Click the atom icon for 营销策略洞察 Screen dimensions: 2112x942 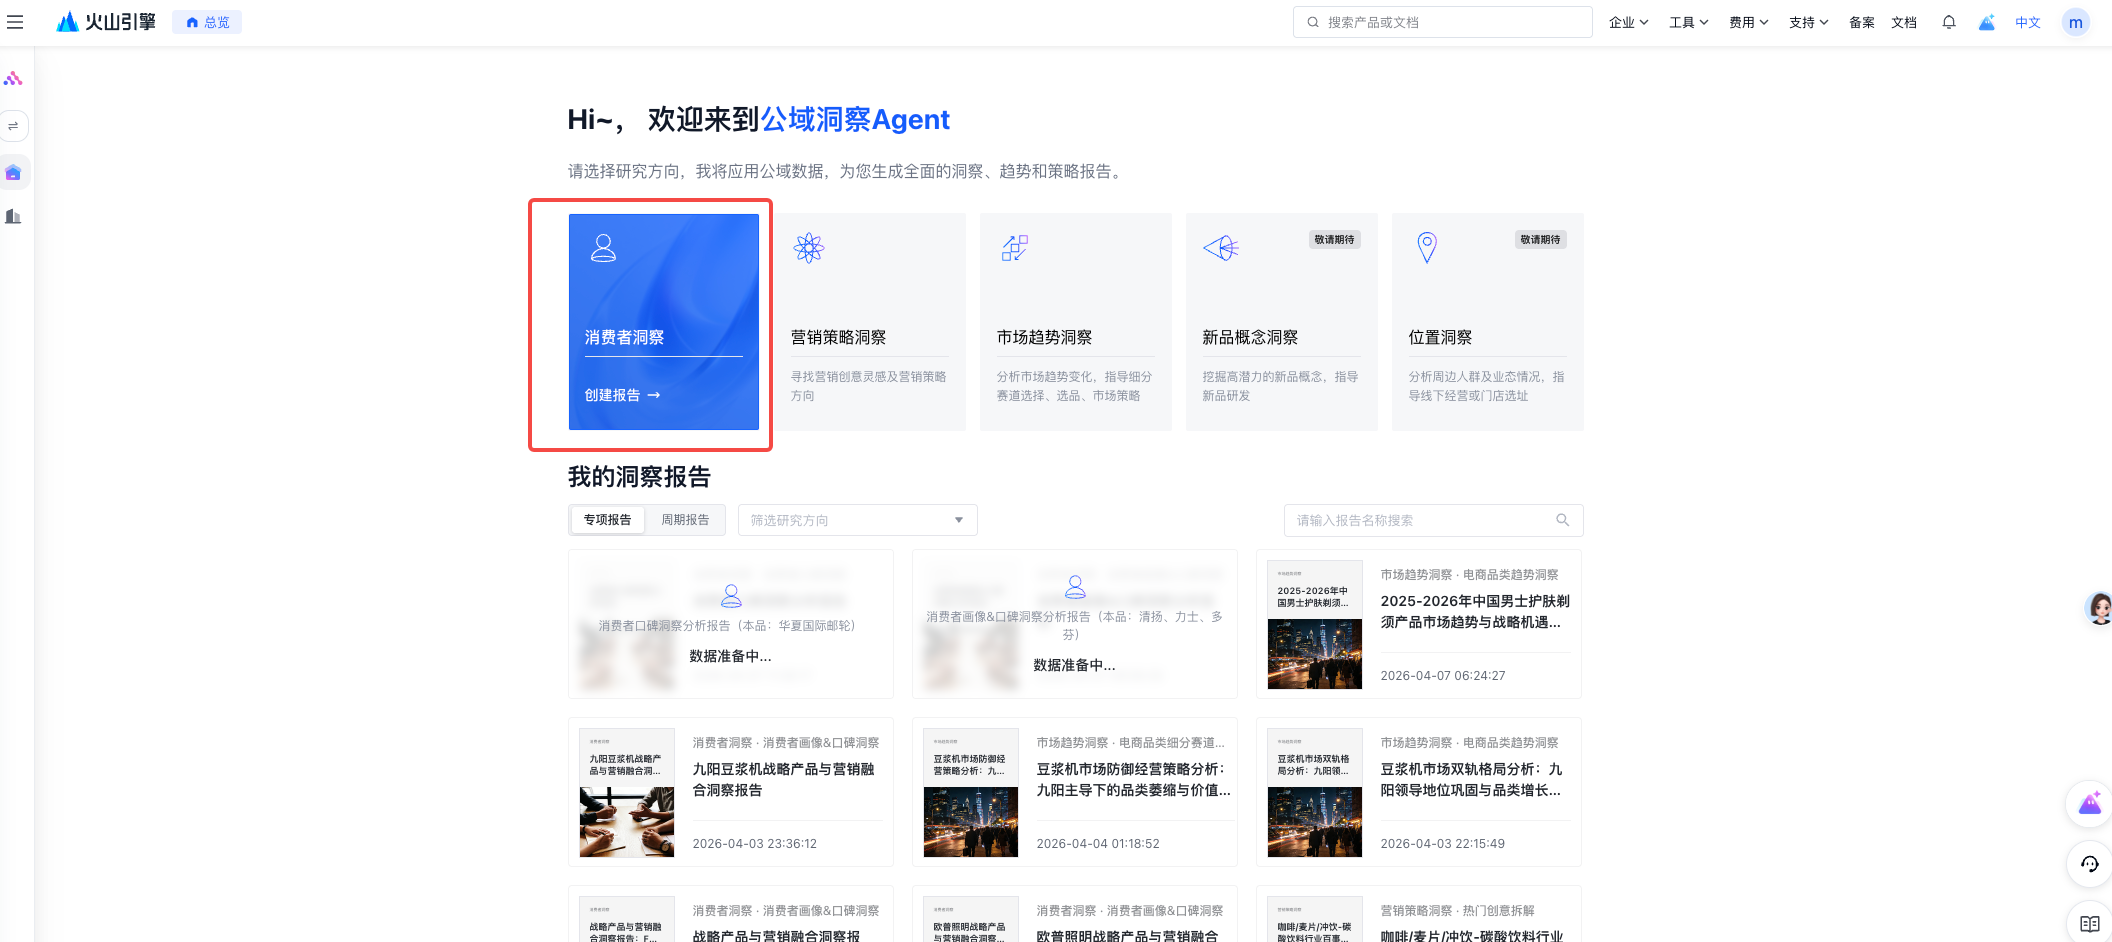[x=809, y=247]
